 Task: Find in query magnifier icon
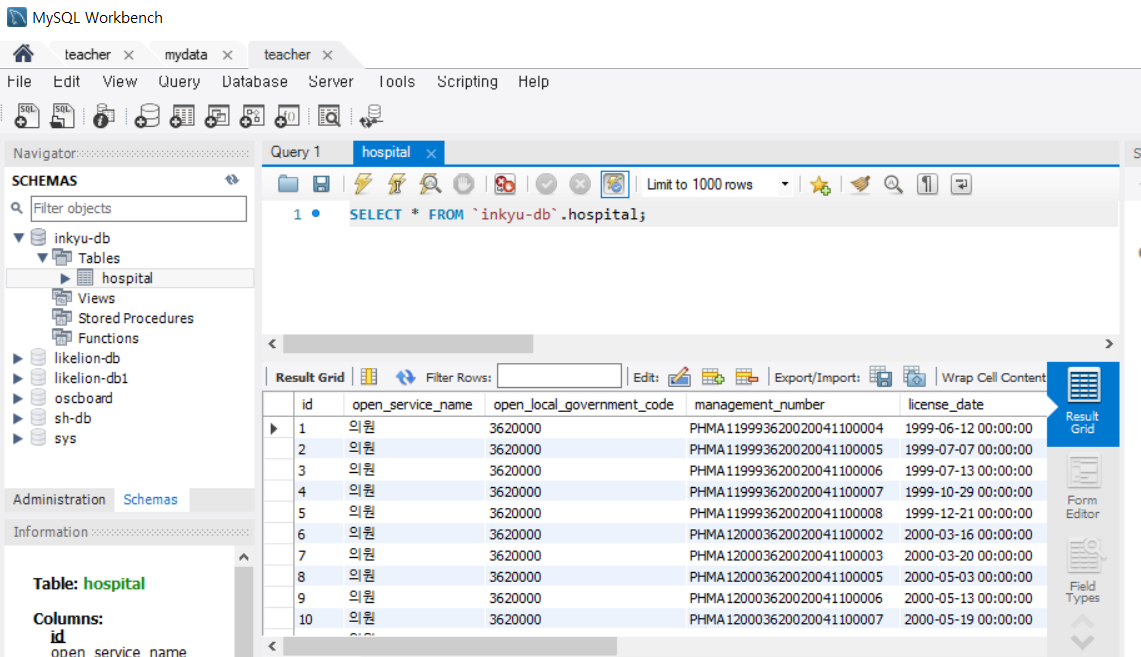tap(894, 185)
